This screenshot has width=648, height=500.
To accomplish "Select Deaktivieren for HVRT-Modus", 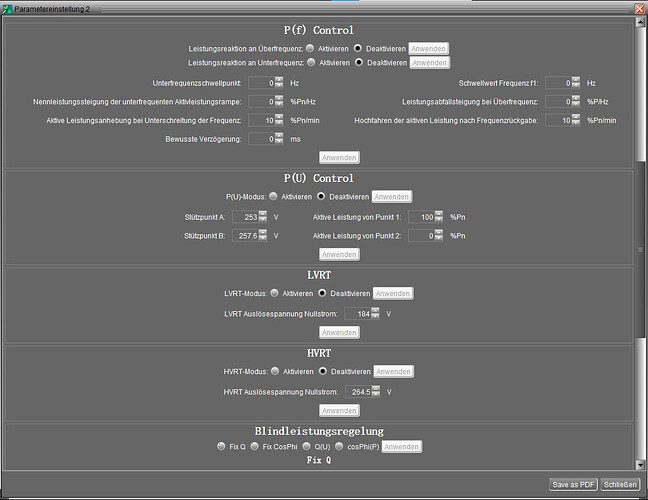I will coord(323,371).
